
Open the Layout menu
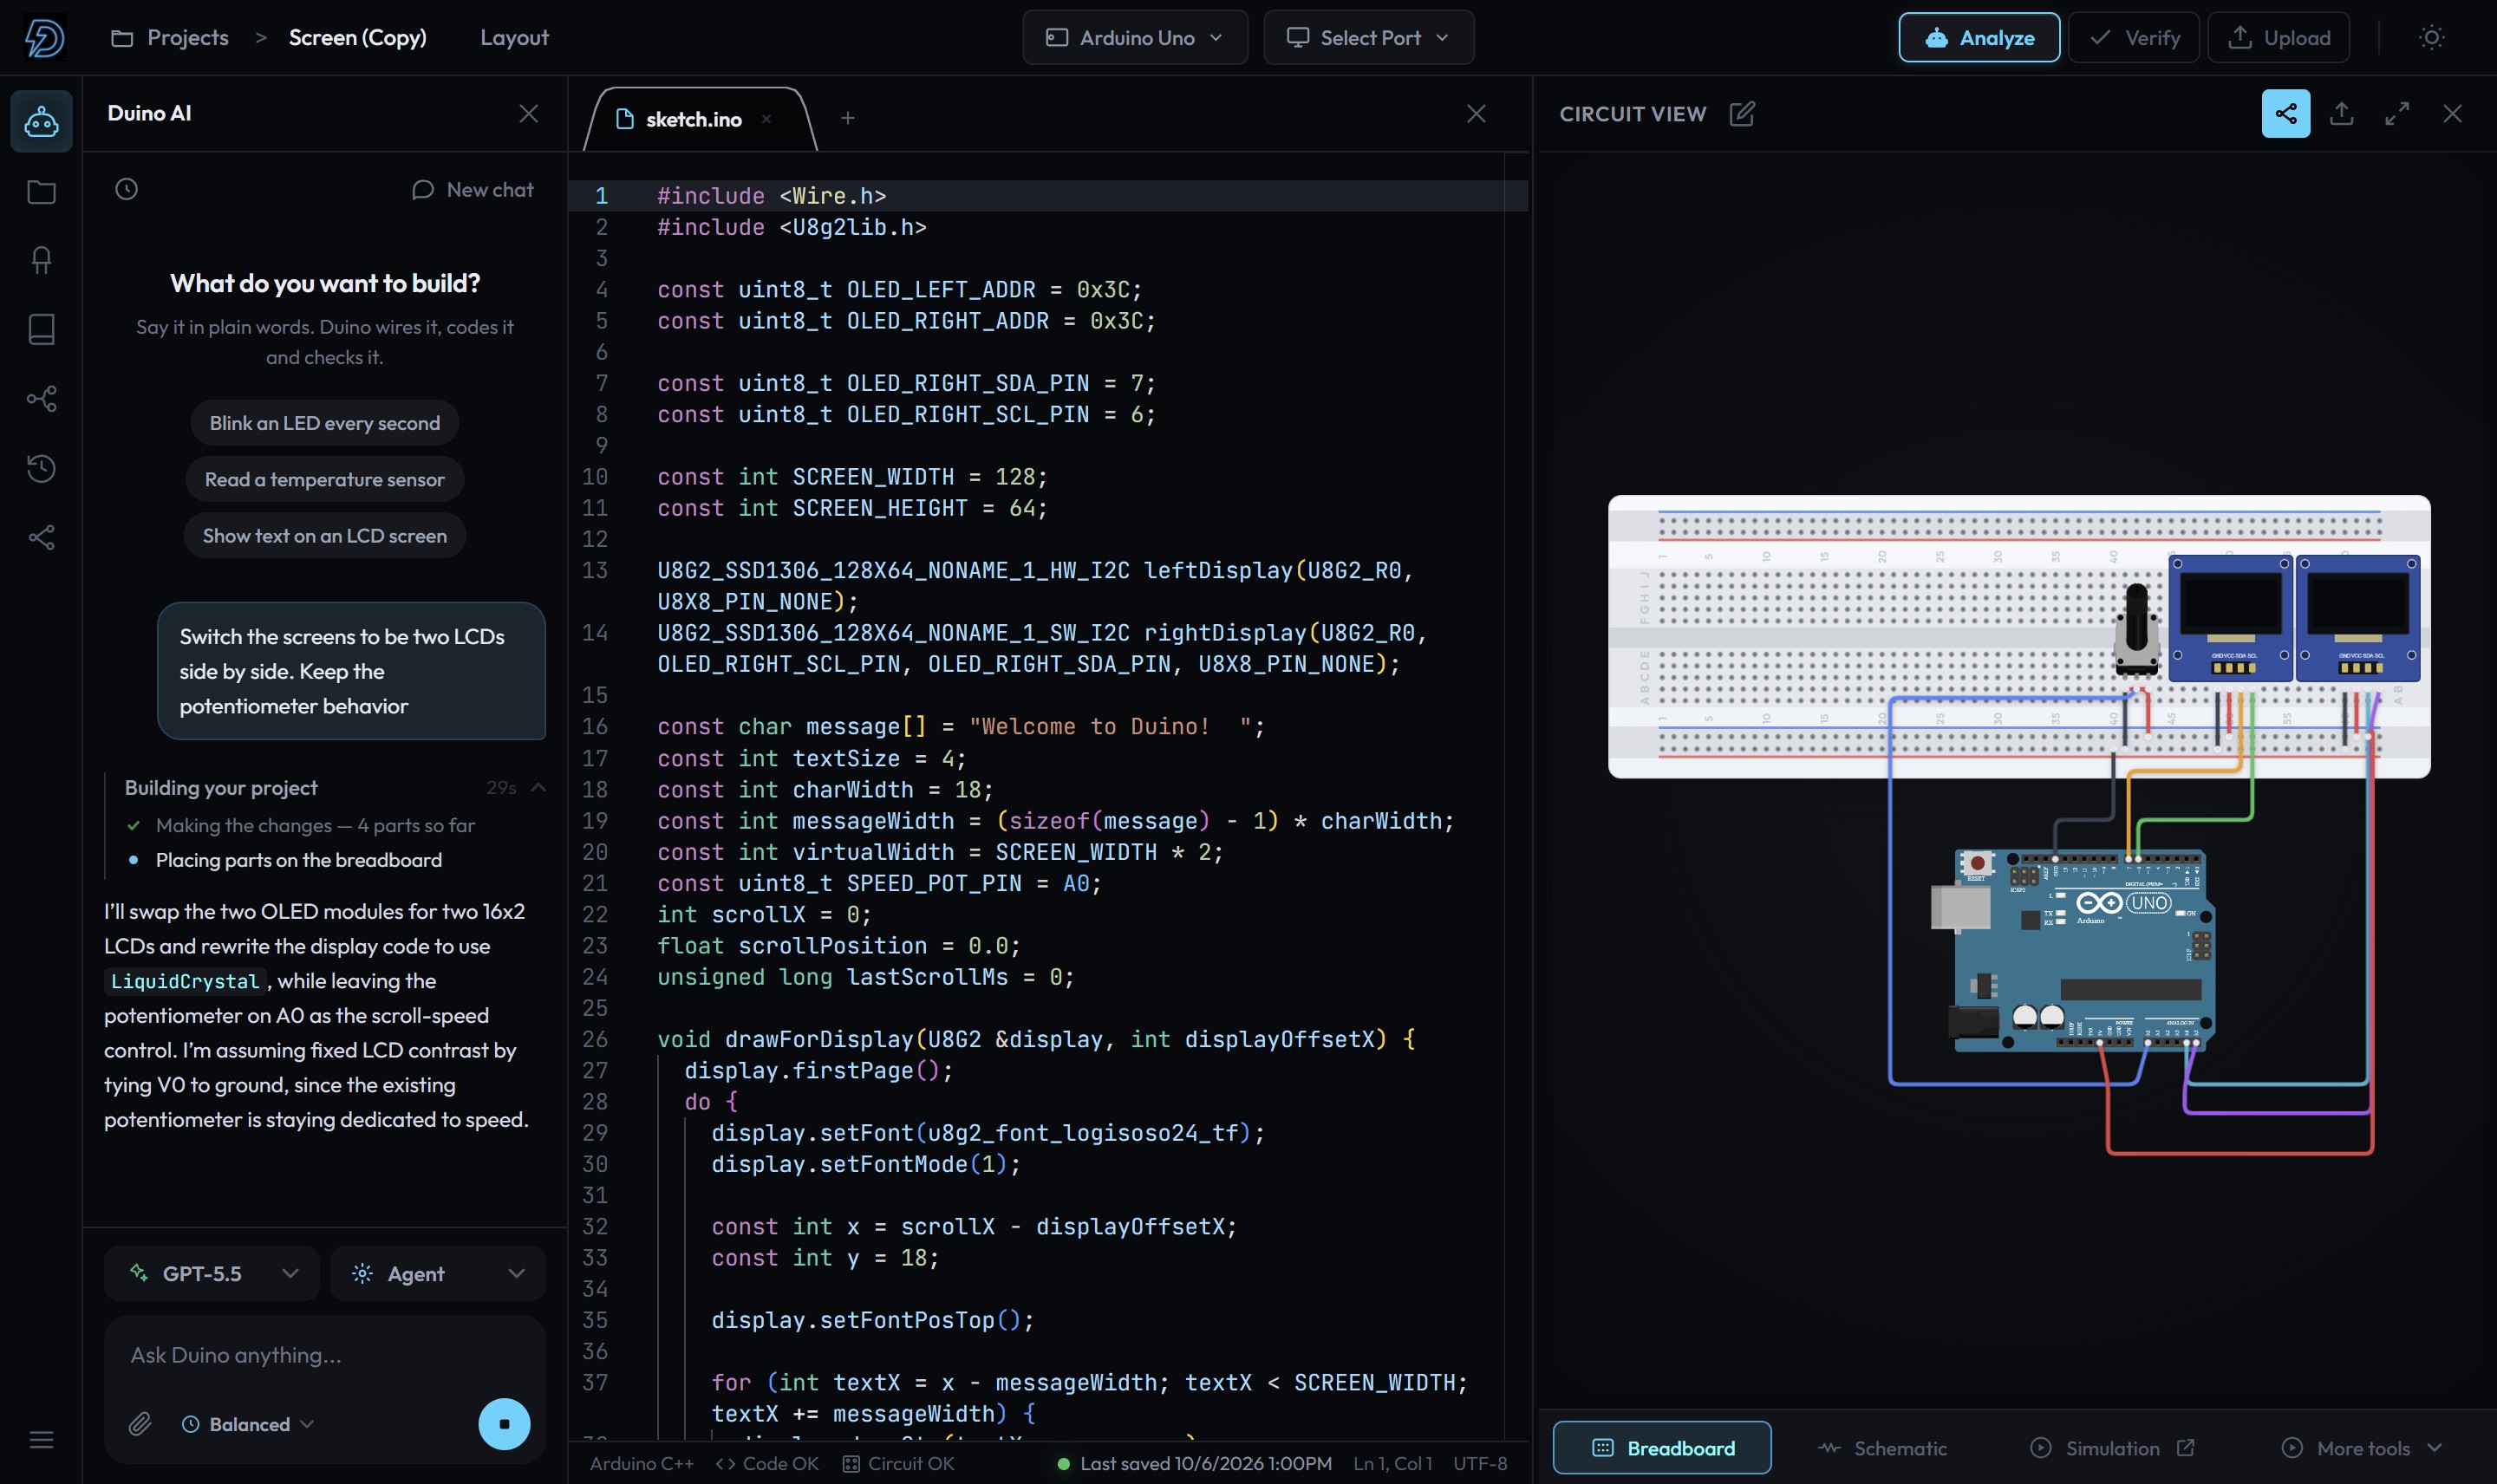[x=514, y=37]
